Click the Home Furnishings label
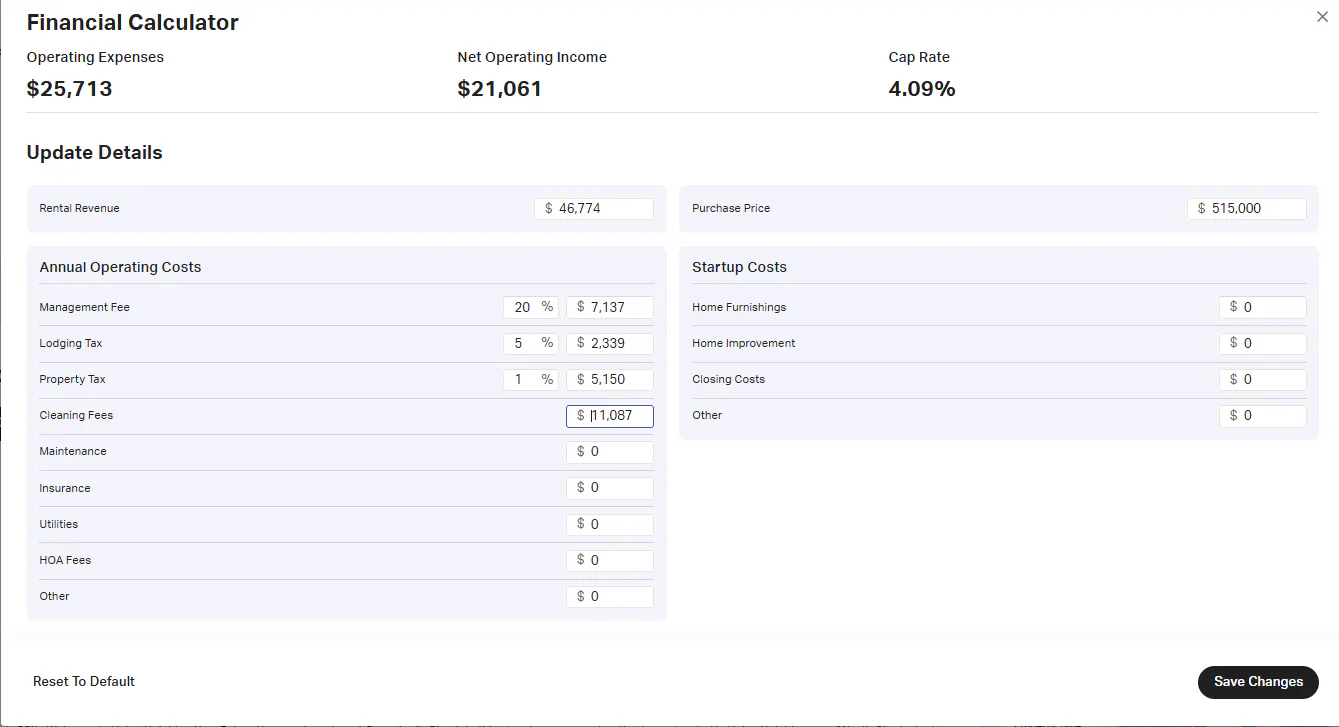Screen dimensions: 1339x727 click(x=739, y=307)
